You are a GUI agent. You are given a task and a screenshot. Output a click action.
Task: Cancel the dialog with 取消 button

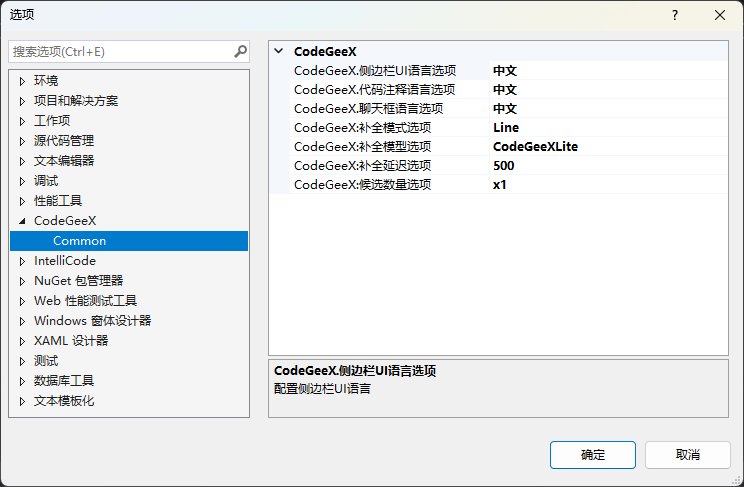pos(688,455)
